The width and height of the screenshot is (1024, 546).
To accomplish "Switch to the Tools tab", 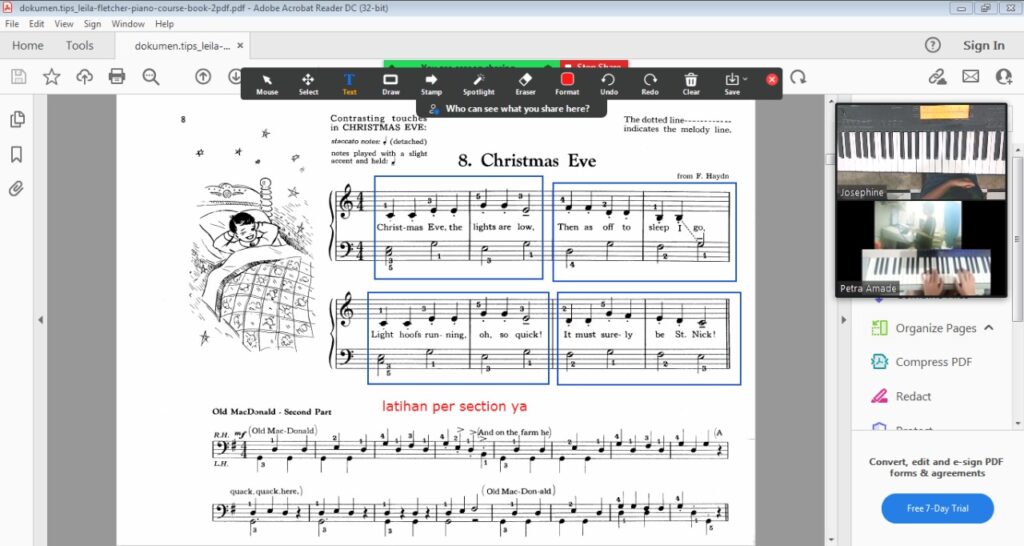I will pyautogui.click(x=80, y=45).
